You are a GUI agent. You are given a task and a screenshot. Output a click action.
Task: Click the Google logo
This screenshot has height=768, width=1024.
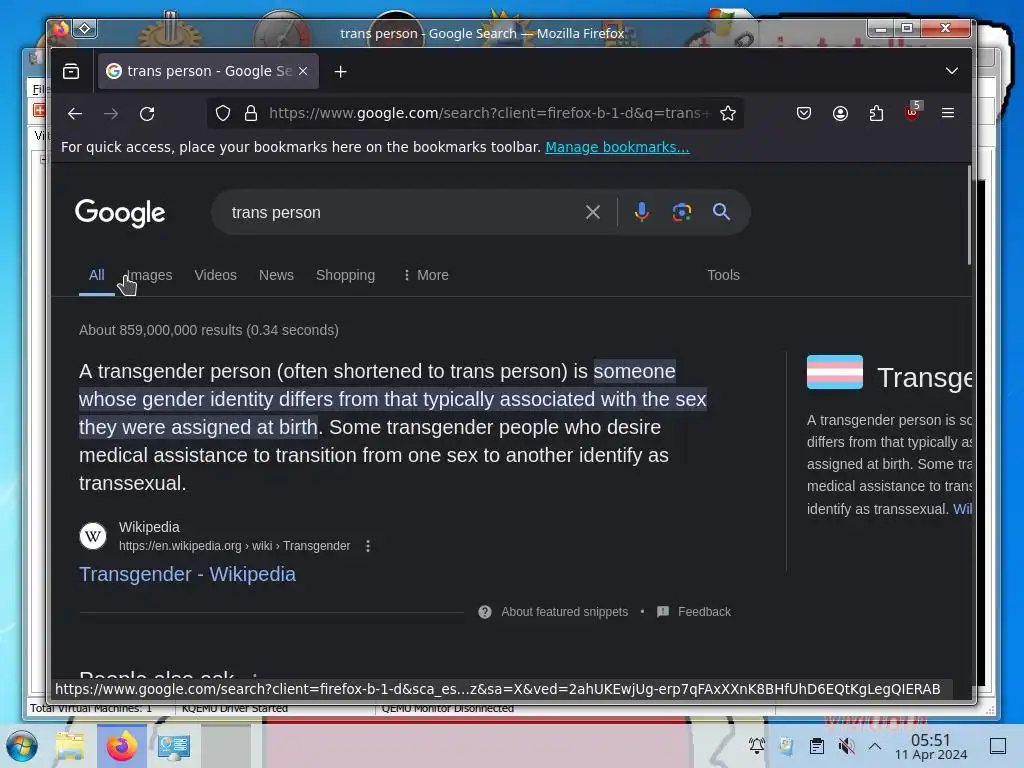(x=120, y=213)
